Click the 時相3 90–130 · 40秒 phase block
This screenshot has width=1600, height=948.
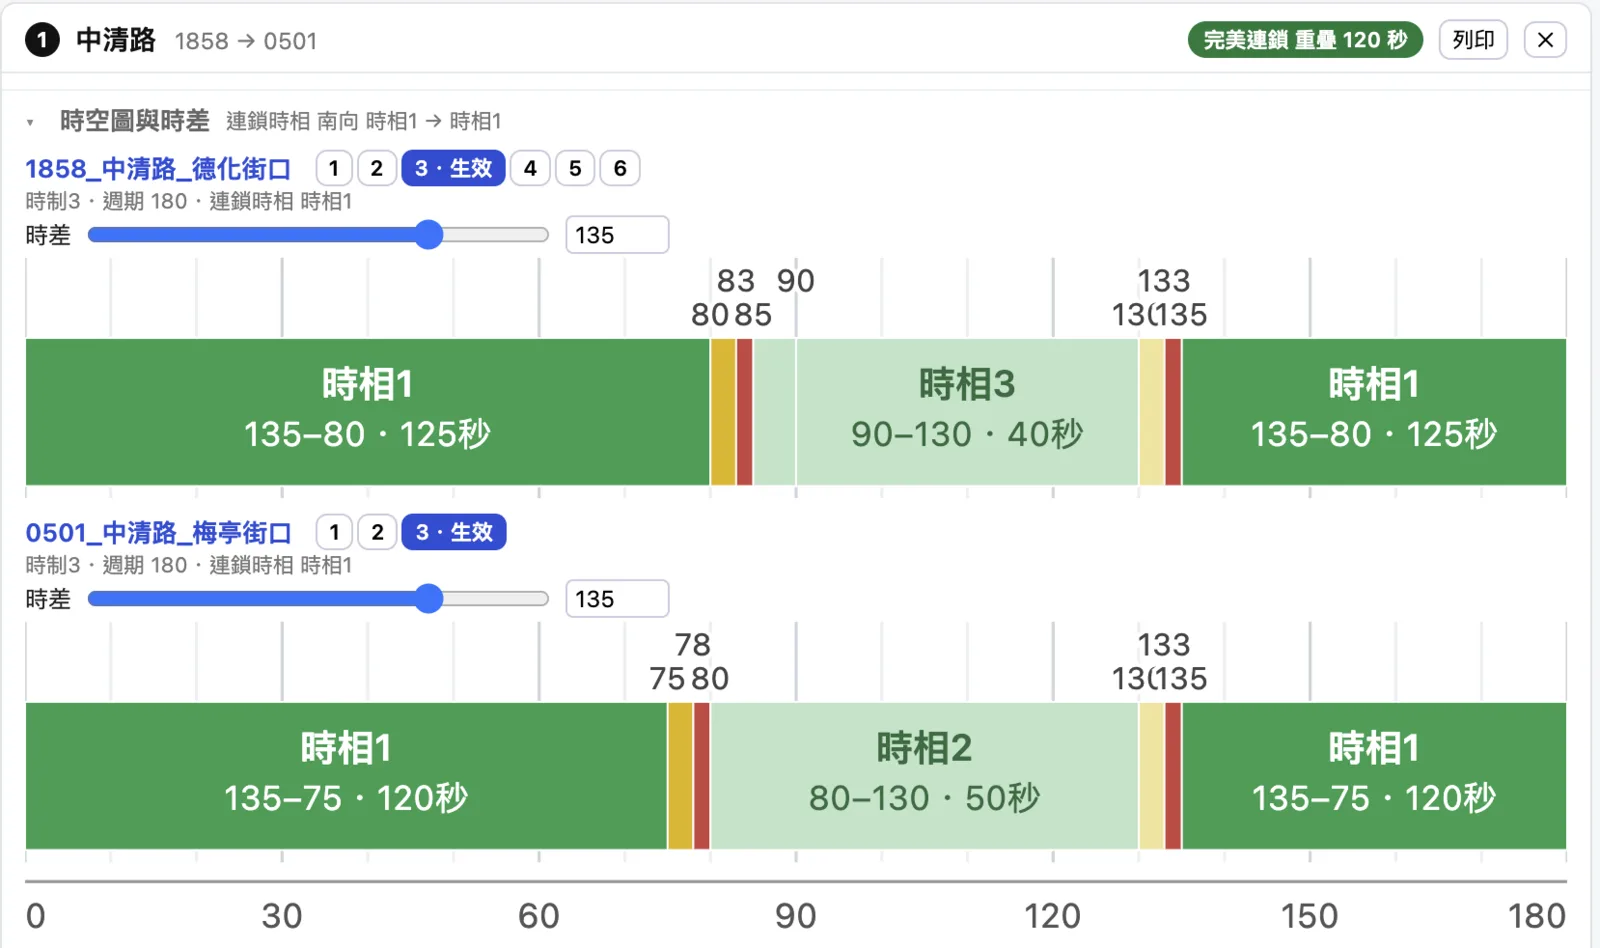pyautogui.click(x=967, y=412)
